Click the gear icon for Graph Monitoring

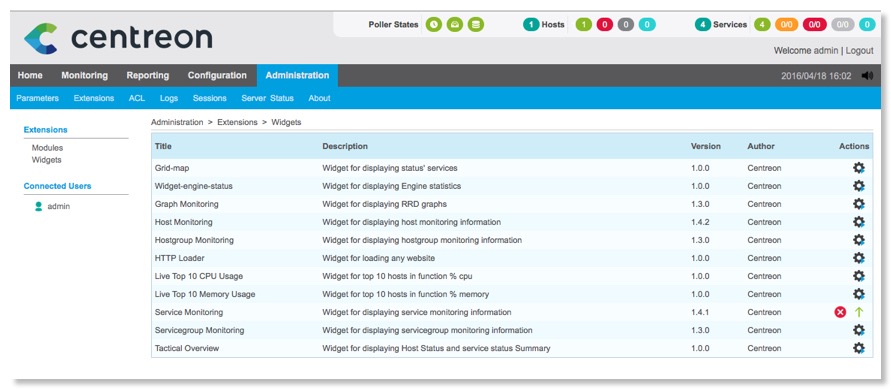point(859,204)
